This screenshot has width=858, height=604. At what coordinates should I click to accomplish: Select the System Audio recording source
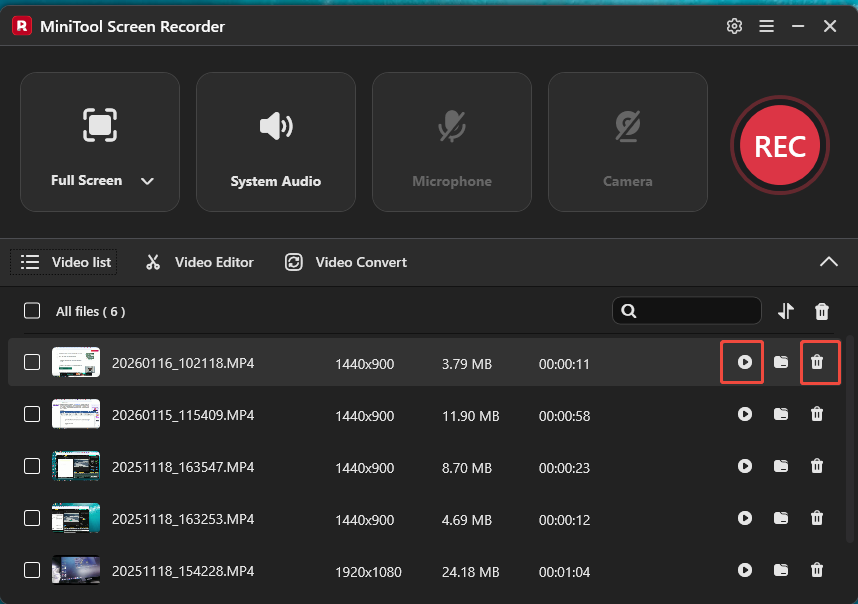pos(276,142)
